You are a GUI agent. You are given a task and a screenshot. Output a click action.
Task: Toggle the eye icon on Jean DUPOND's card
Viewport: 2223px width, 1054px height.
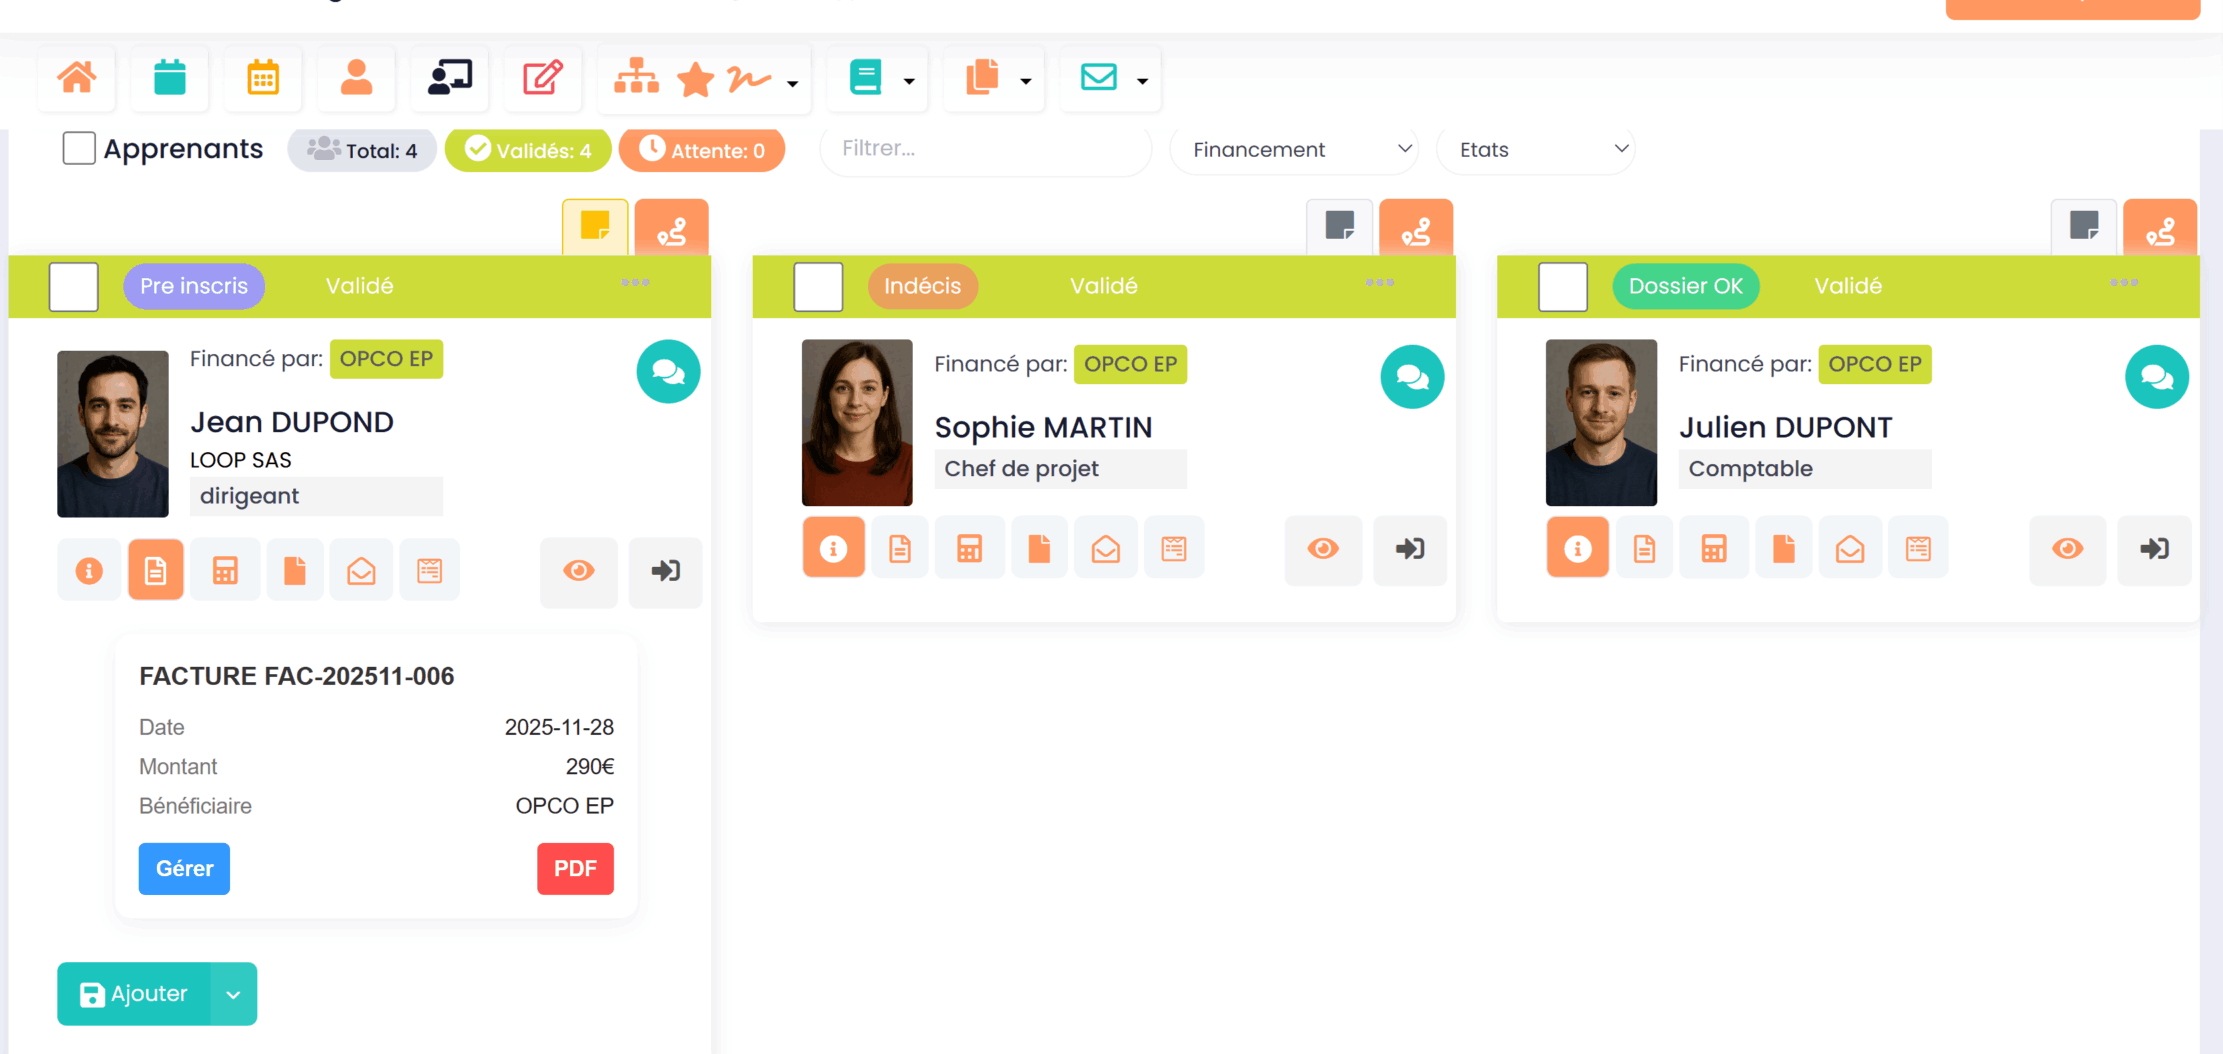[x=578, y=571]
